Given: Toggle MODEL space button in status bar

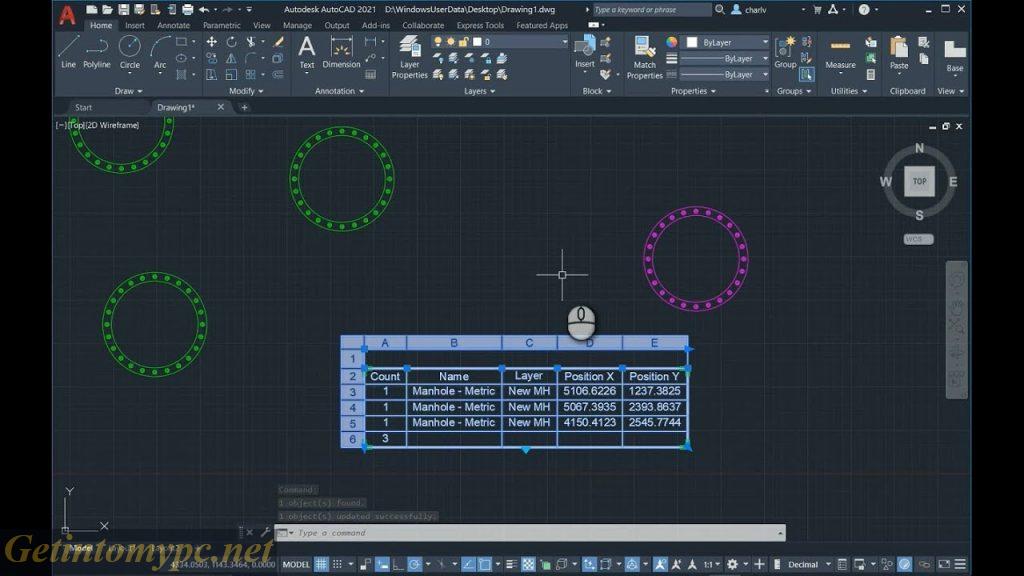Looking at the screenshot, I should click(296, 564).
